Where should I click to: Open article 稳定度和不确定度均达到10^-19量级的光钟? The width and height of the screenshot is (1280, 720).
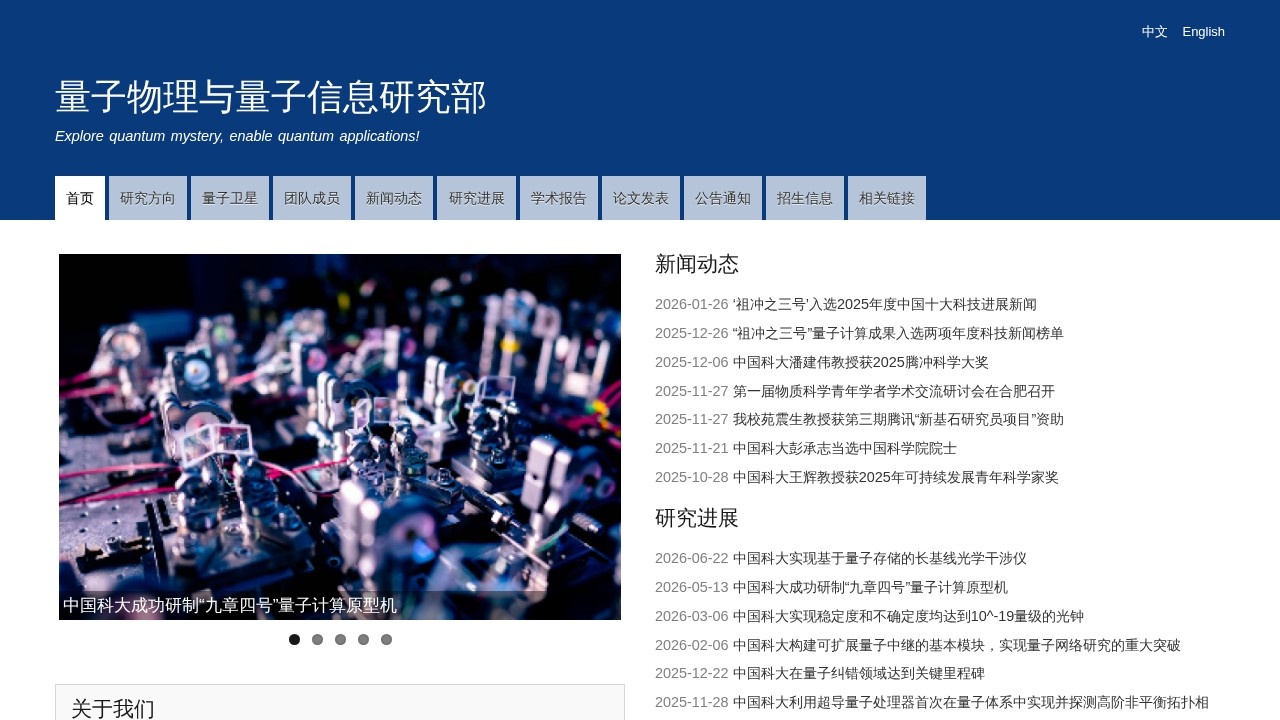pos(908,616)
